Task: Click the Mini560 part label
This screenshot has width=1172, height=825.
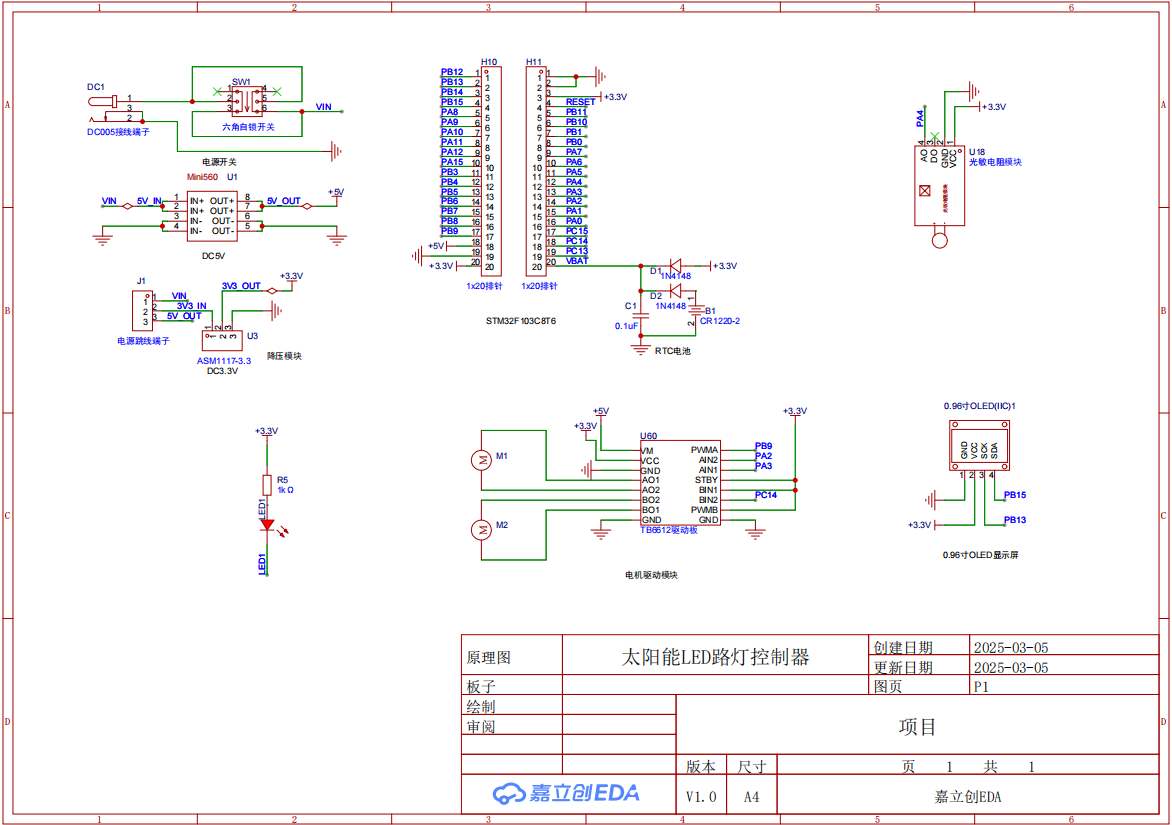Action: 203,177
